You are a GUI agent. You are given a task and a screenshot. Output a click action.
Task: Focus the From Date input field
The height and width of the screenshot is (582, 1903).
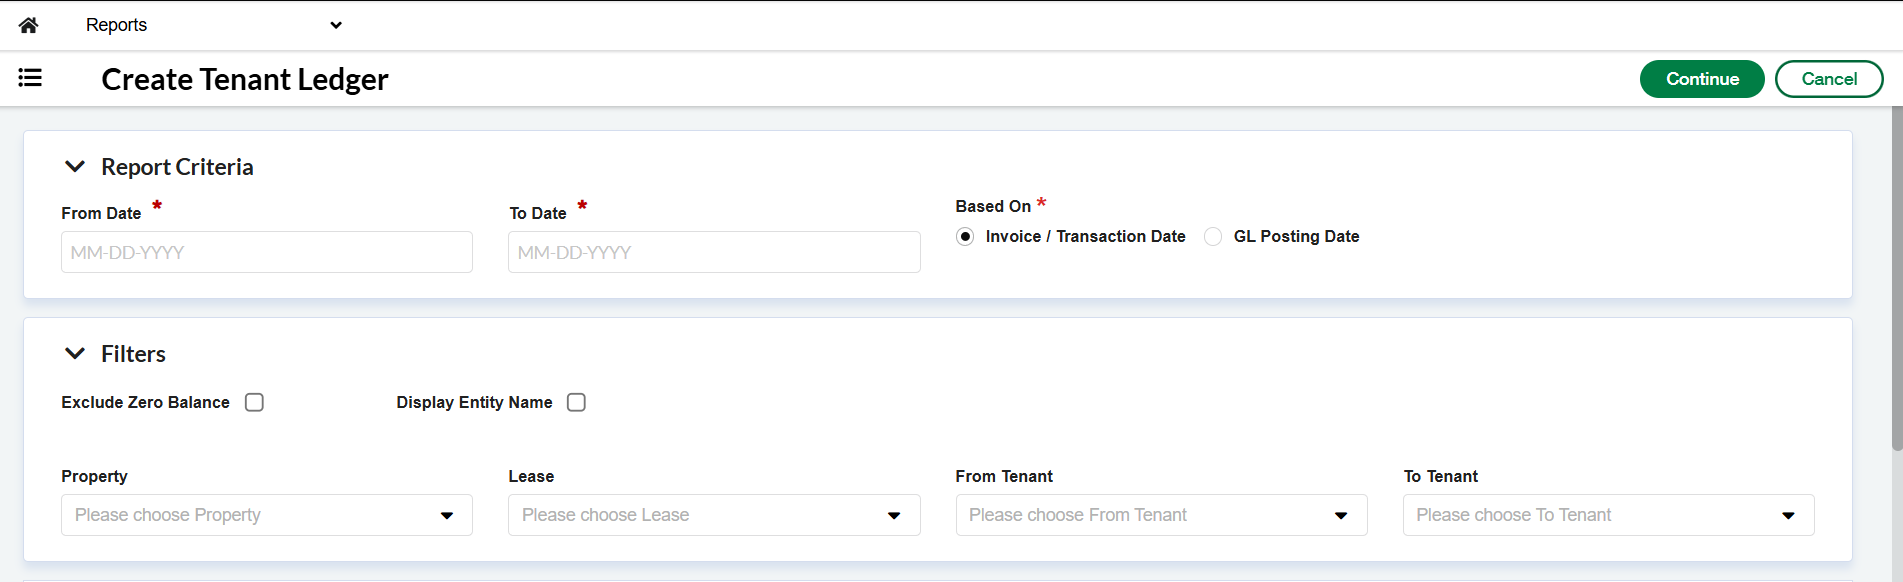tap(267, 252)
